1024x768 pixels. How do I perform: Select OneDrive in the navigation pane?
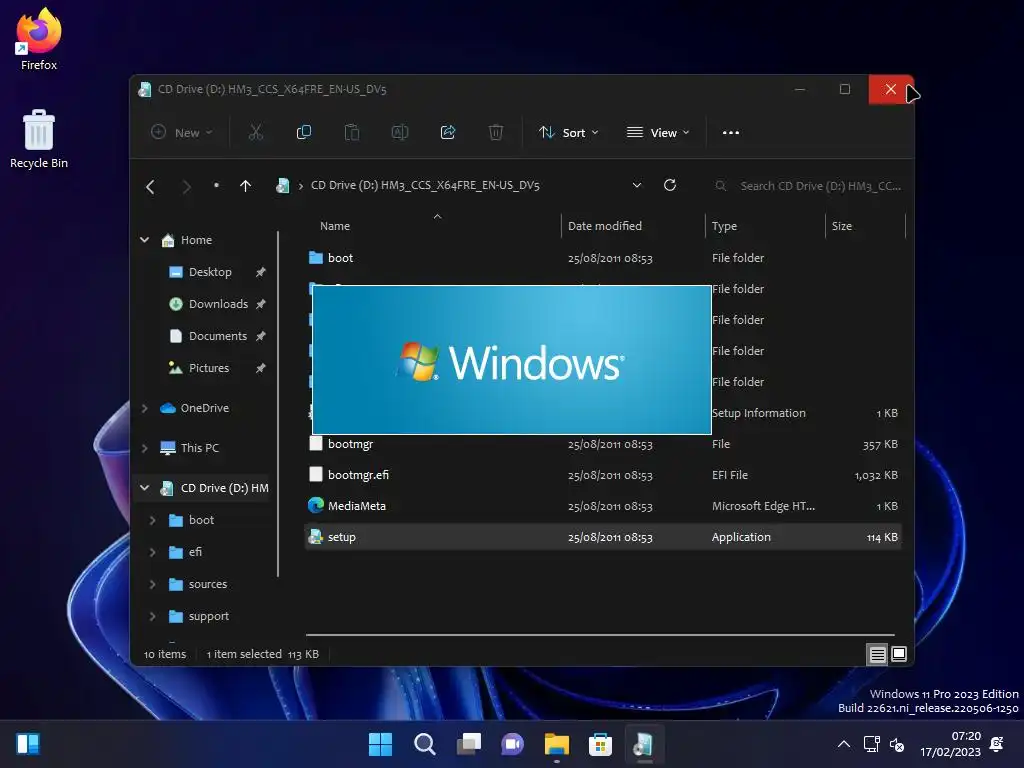click(204, 408)
